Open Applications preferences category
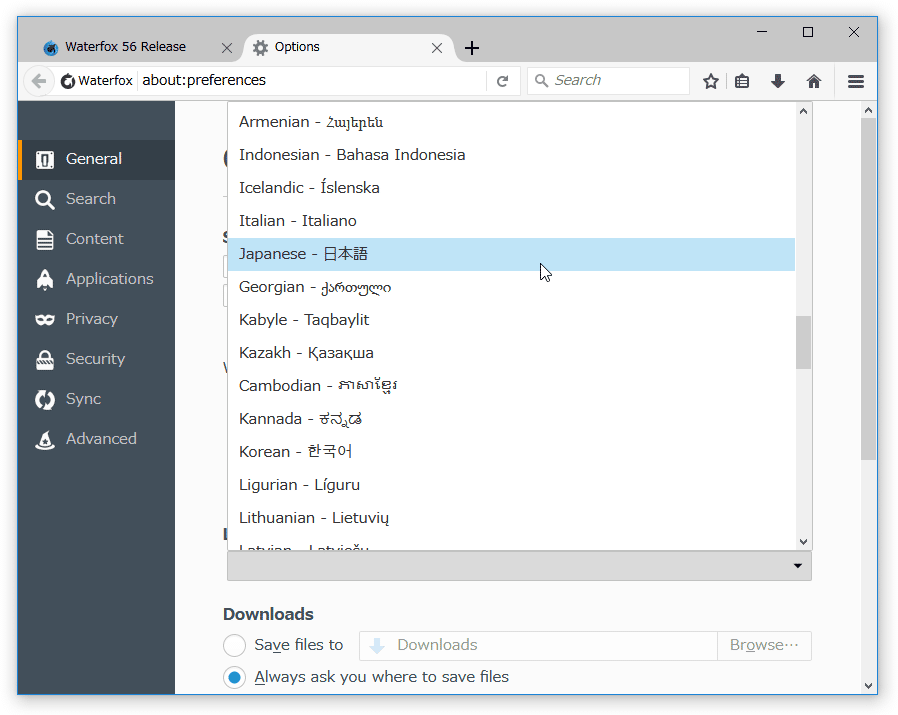The height and width of the screenshot is (715, 898). point(96,280)
